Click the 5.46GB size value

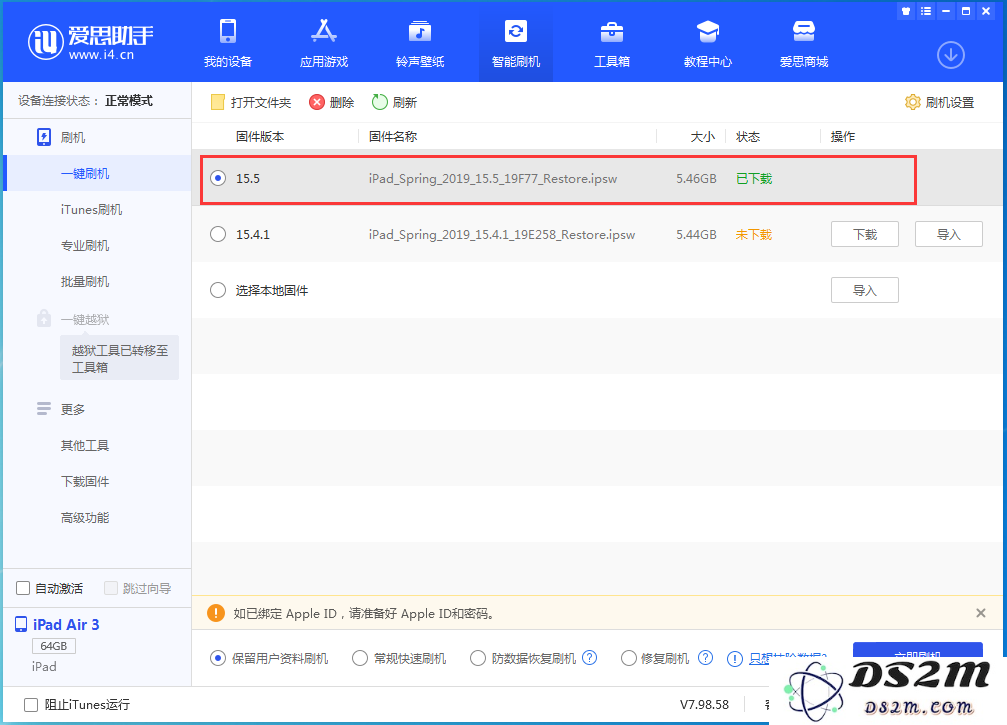coord(696,179)
